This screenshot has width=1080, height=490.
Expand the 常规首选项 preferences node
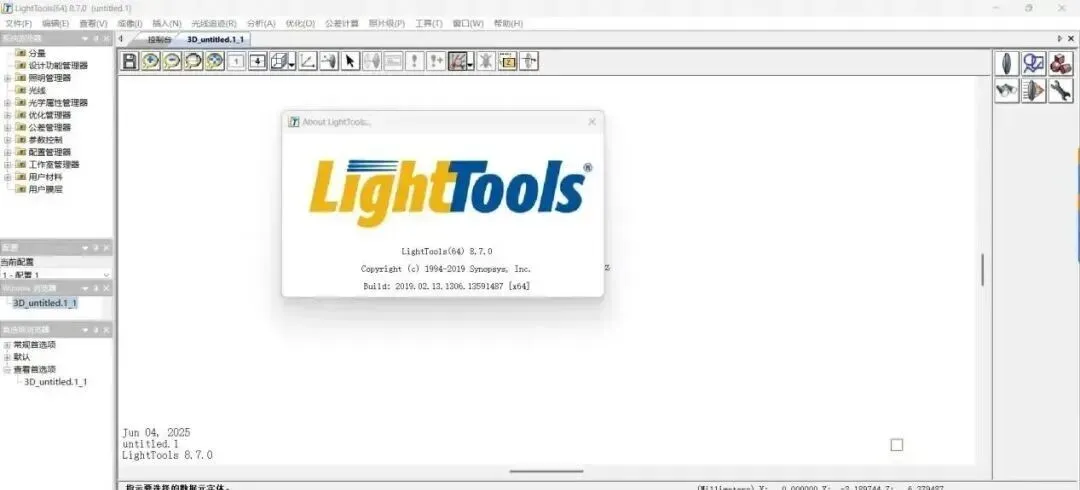pos(8,345)
